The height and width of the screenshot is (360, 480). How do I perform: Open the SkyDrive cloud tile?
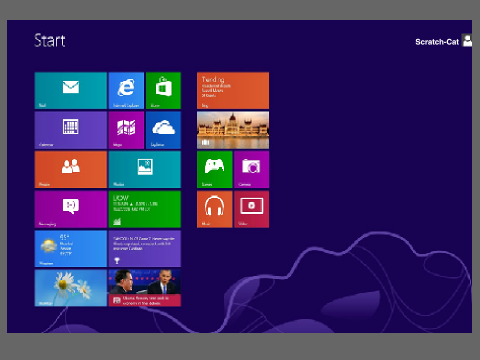tap(163, 130)
